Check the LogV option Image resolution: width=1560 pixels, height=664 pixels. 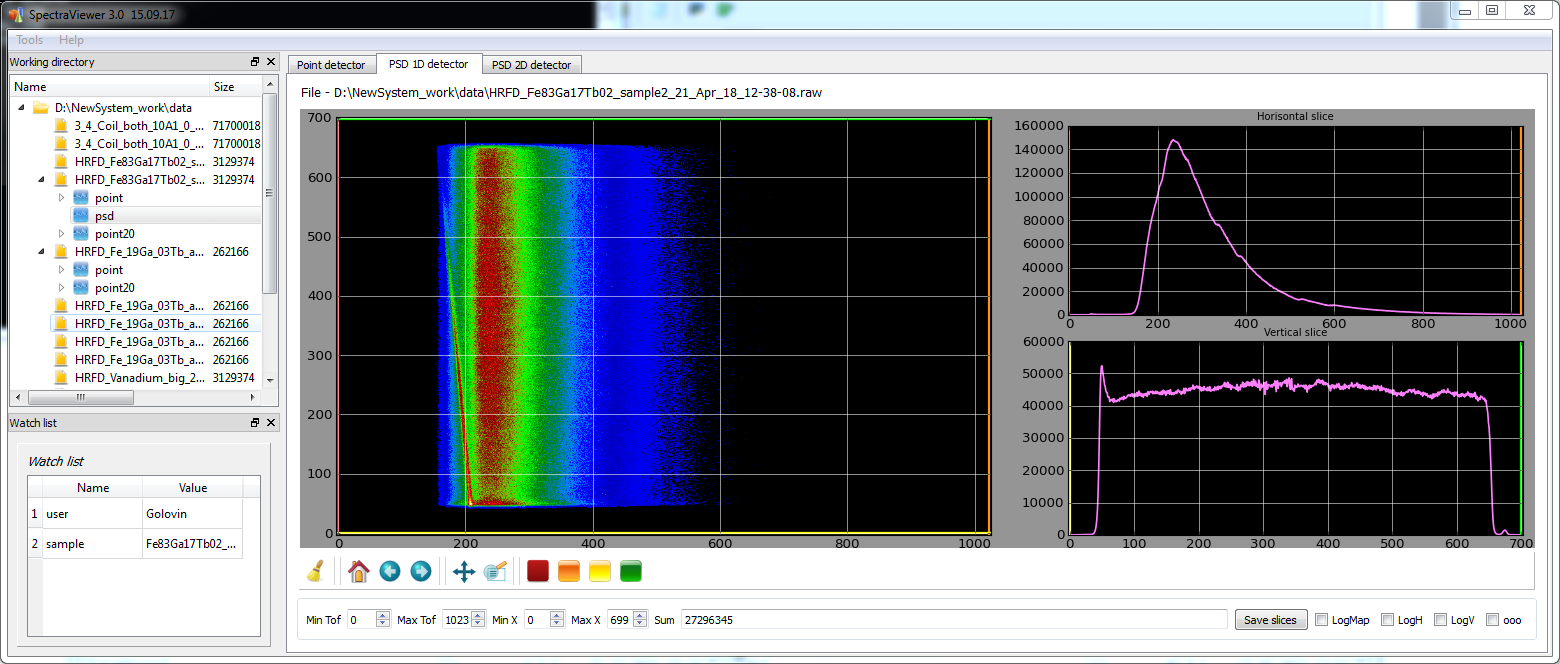pyautogui.click(x=1441, y=620)
